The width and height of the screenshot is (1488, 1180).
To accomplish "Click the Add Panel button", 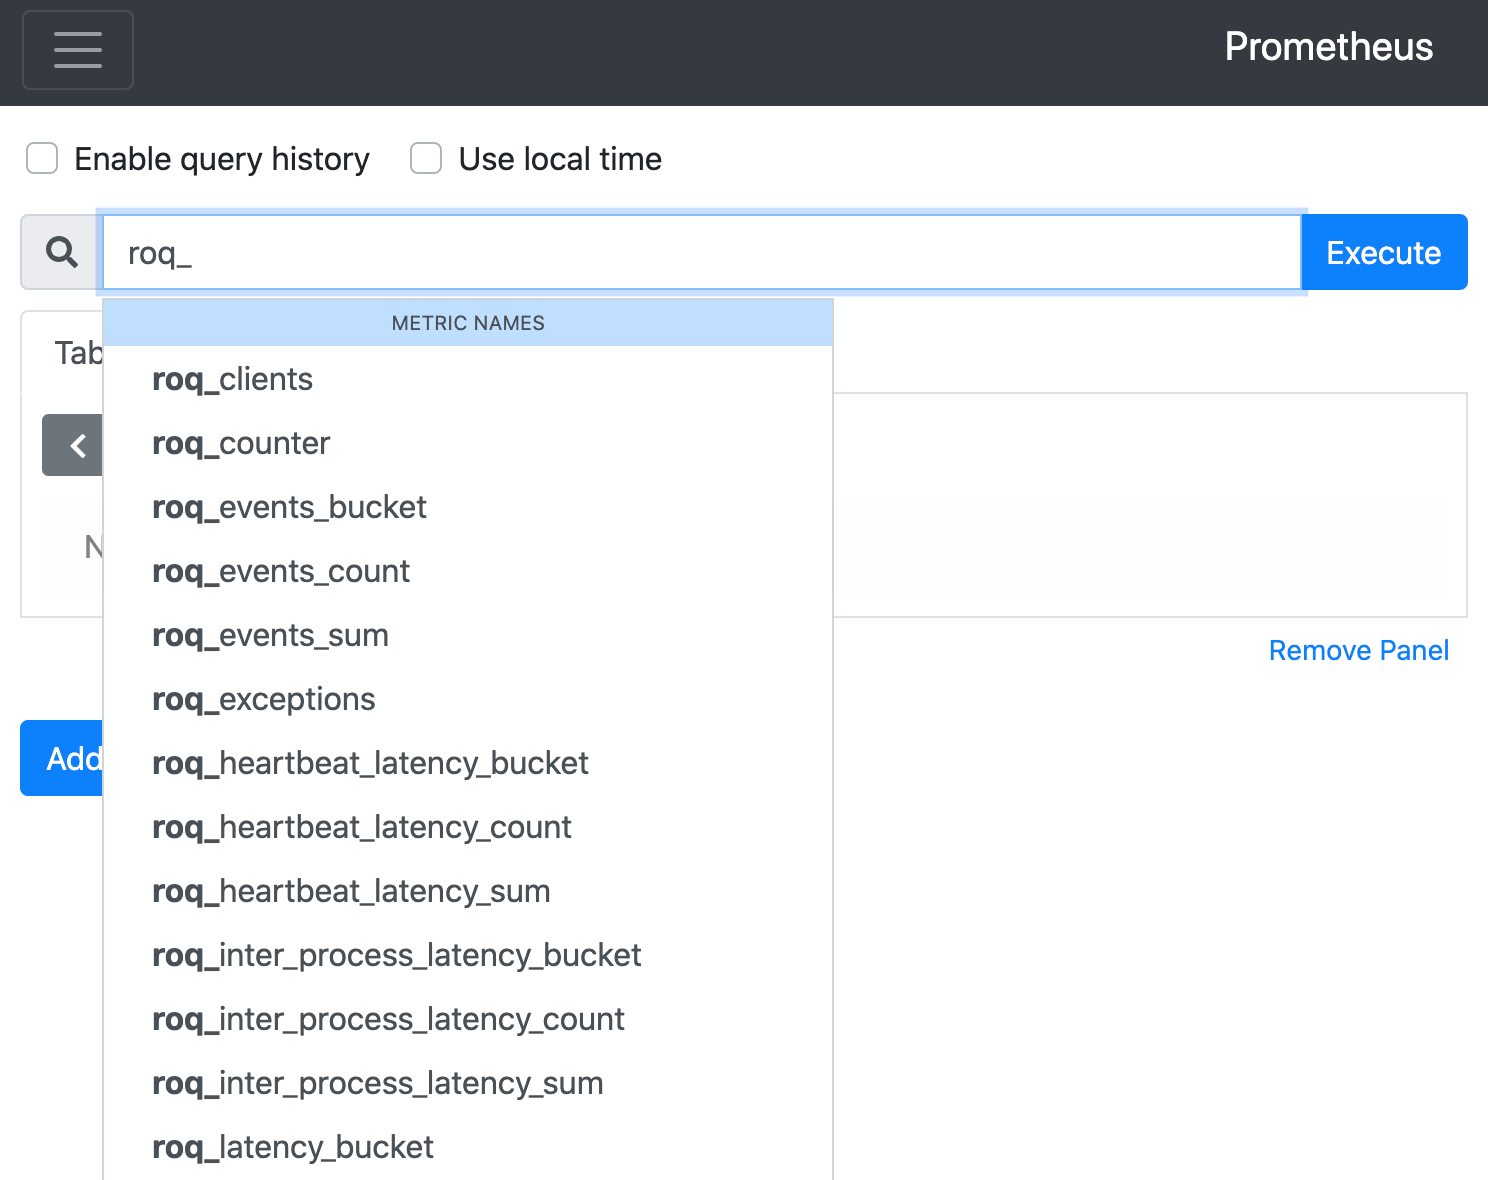I will click(x=62, y=758).
